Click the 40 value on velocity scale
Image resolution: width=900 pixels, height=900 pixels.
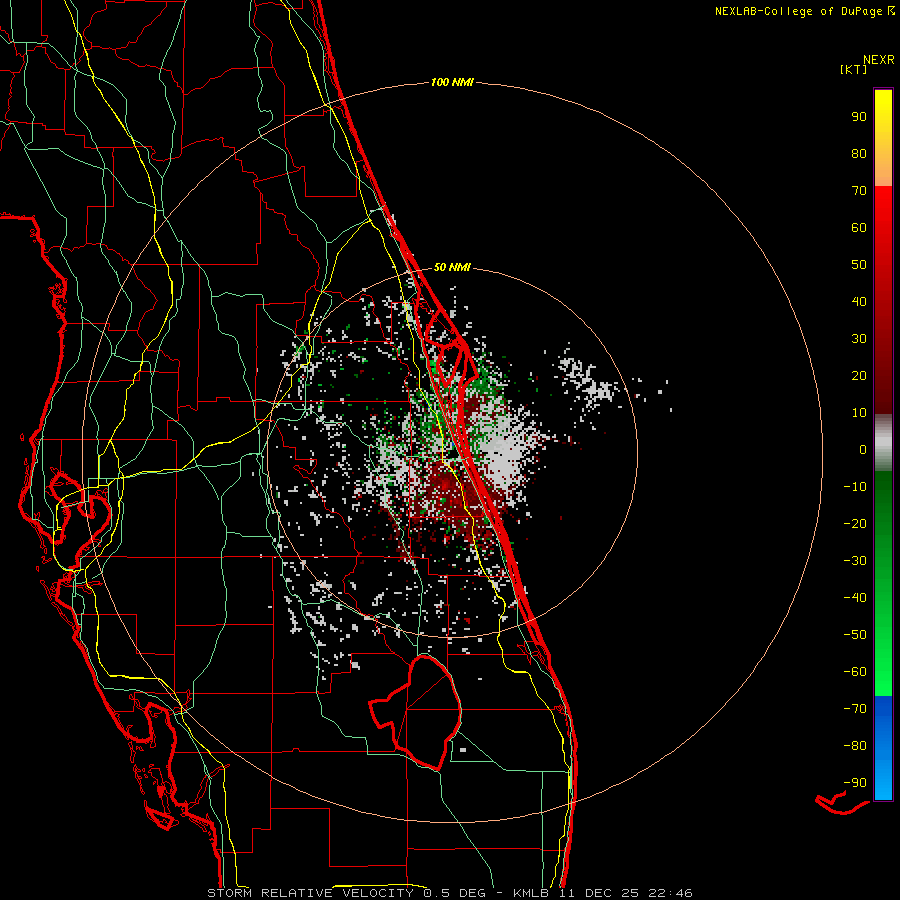coord(859,301)
